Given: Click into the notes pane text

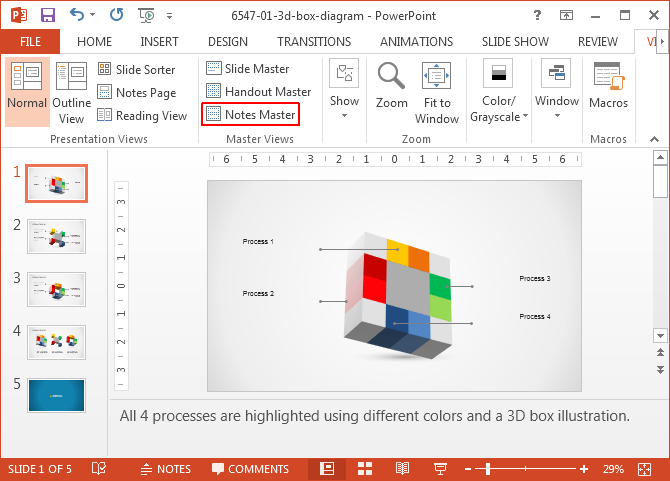Looking at the screenshot, I should tap(374, 416).
